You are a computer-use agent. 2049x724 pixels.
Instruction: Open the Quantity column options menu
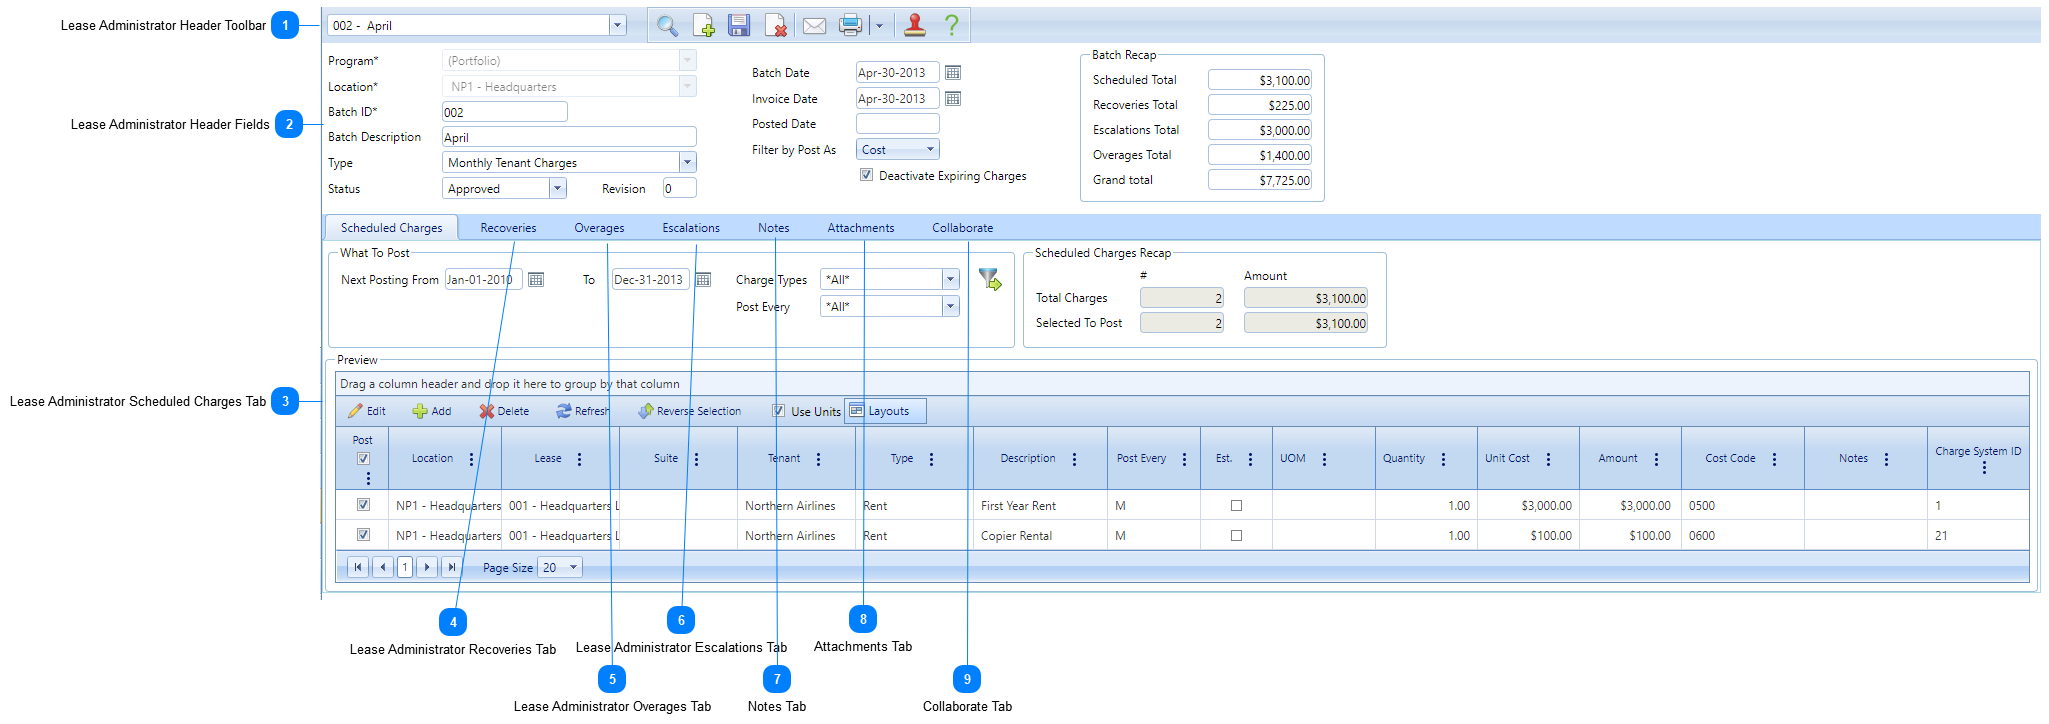(x=1443, y=459)
